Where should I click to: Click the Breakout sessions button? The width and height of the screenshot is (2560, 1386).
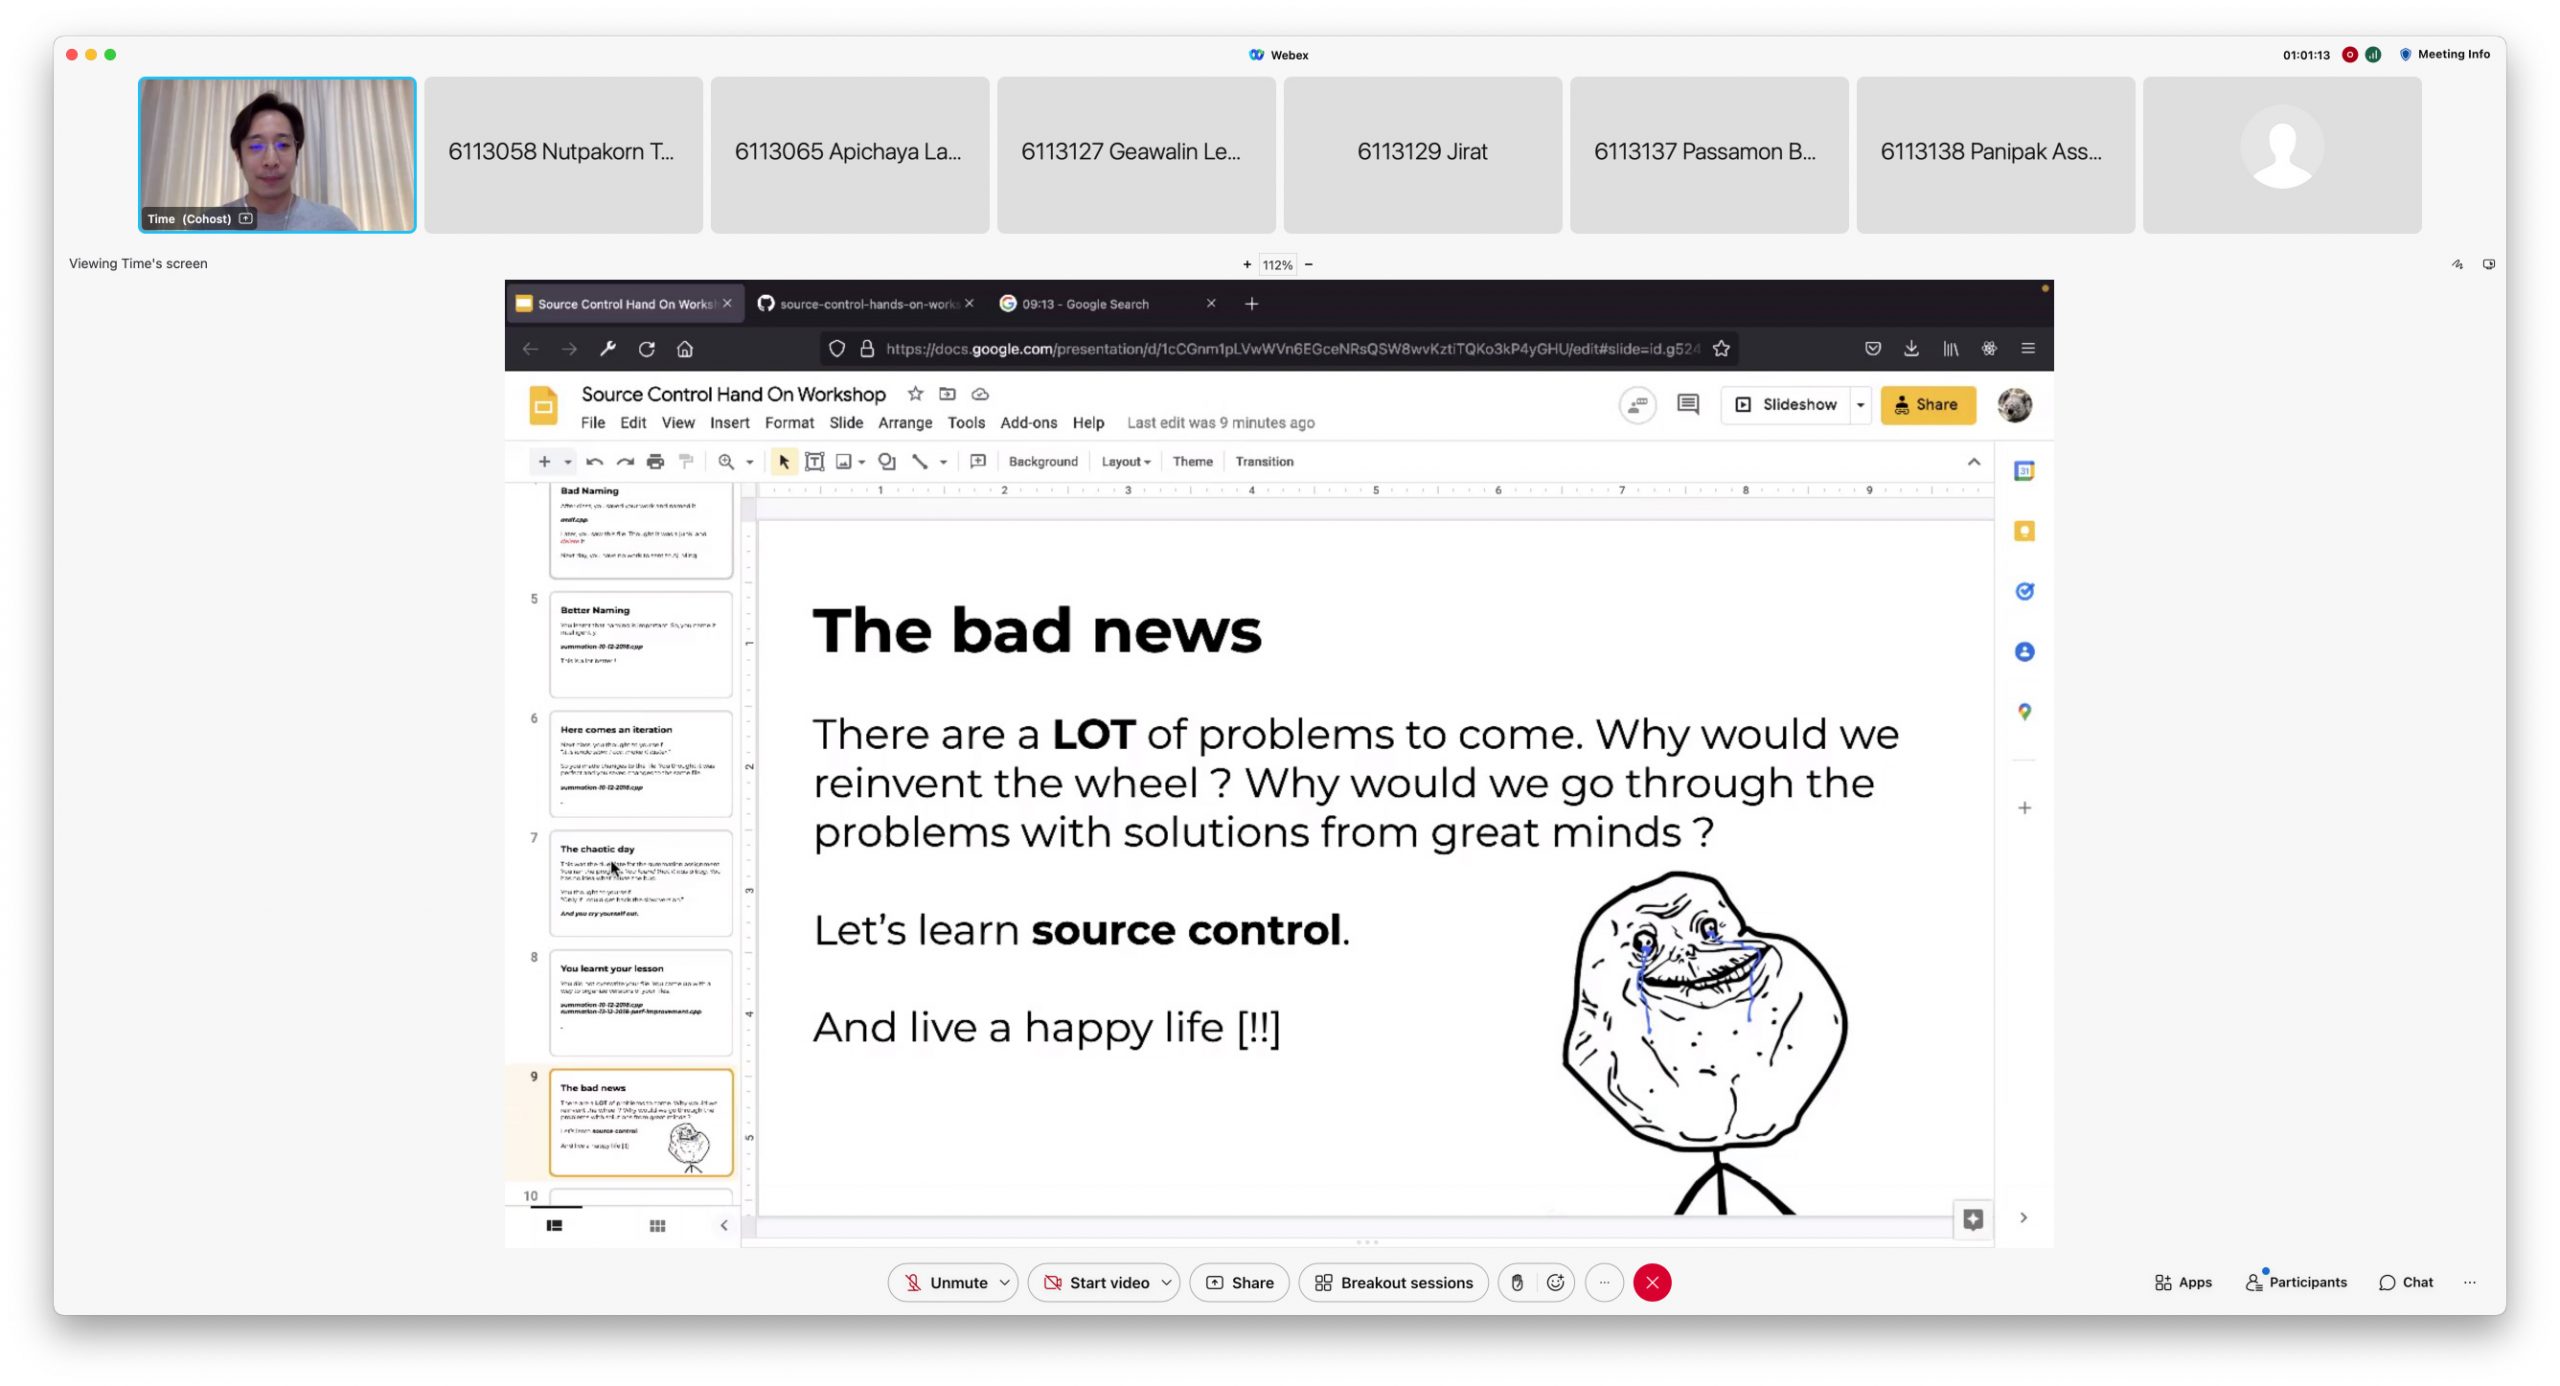tap(1393, 1282)
